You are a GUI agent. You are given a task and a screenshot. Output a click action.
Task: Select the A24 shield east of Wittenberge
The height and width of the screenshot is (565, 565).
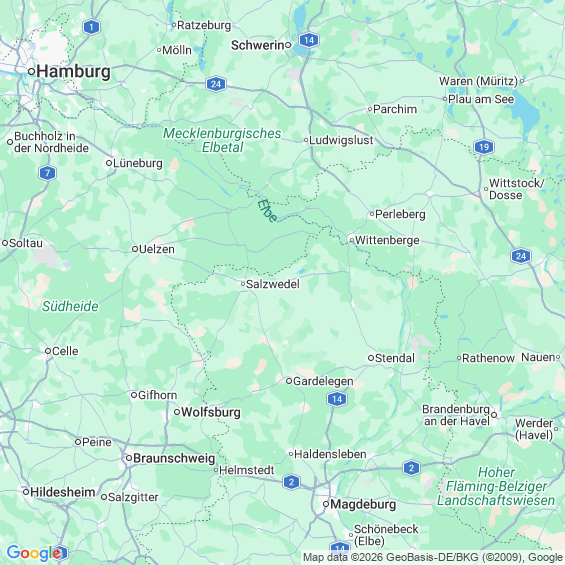(x=521, y=256)
